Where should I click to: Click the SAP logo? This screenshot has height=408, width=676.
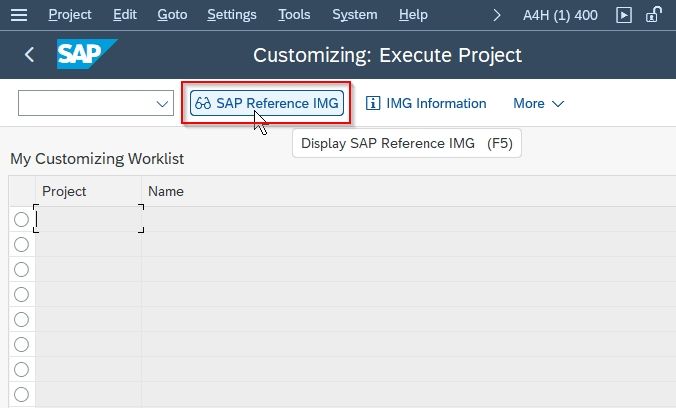coord(87,54)
